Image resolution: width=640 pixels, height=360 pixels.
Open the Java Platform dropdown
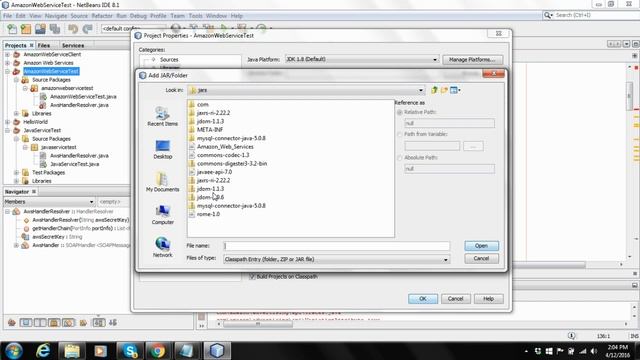point(435,59)
